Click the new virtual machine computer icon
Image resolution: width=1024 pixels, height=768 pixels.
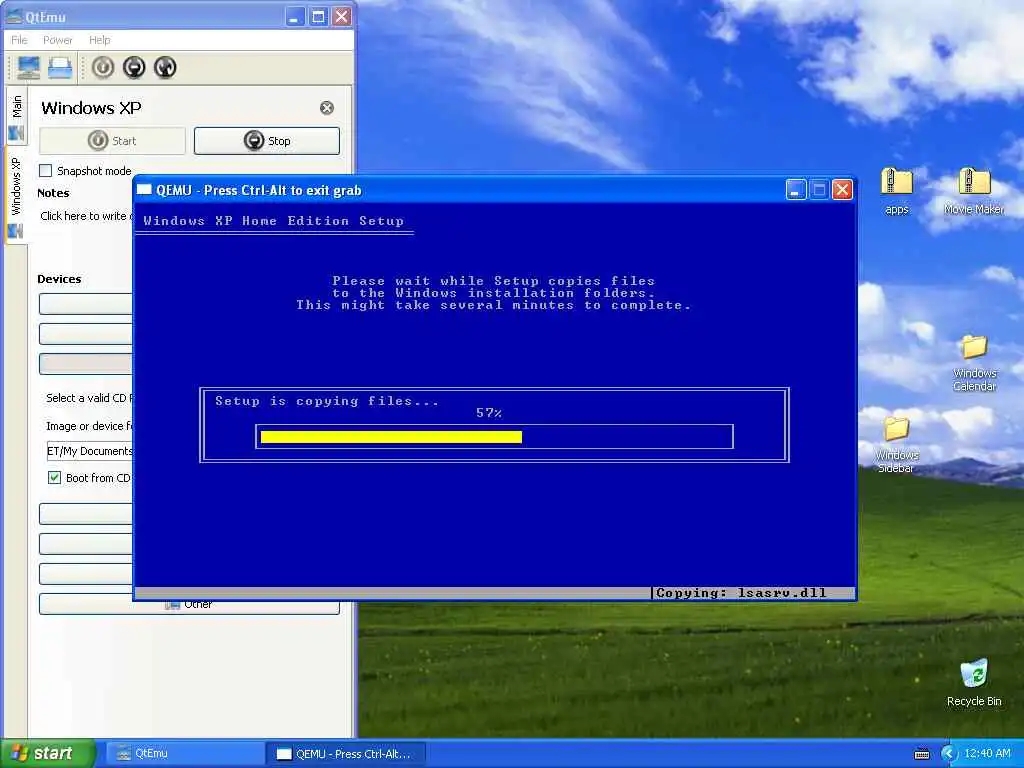pyautogui.click(x=28, y=67)
